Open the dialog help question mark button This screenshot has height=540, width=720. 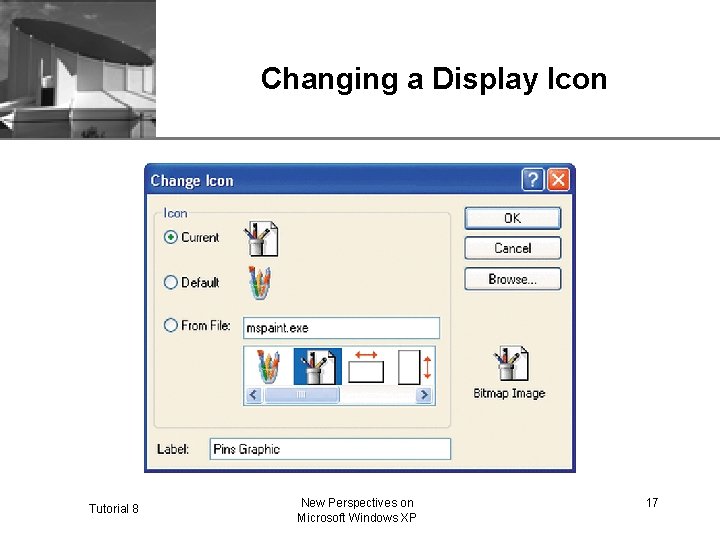point(532,180)
